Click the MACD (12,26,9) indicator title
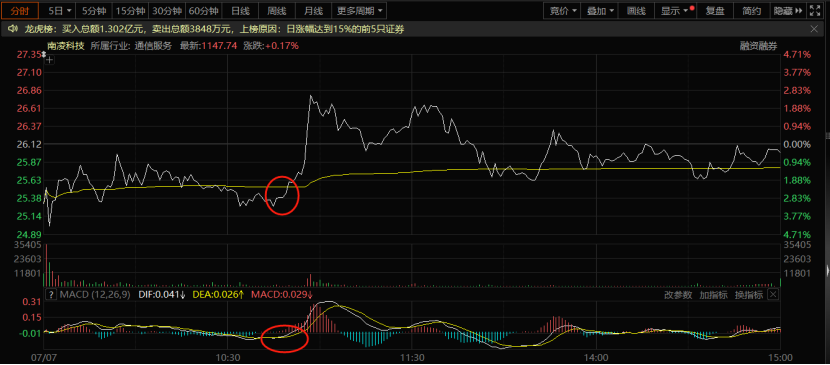The height and width of the screenshot is (365, 830). pos(94,295)
